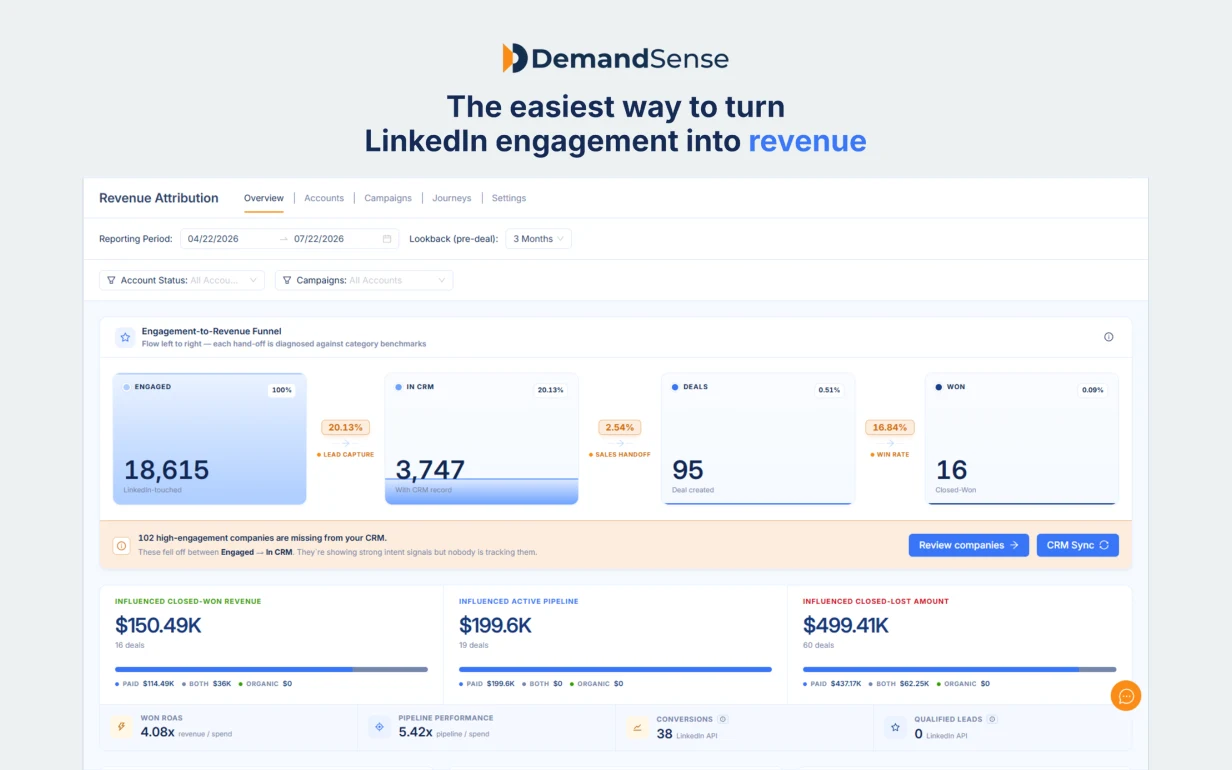
Task: Click the Engaged funnel card
Action: tap(210, 439)
